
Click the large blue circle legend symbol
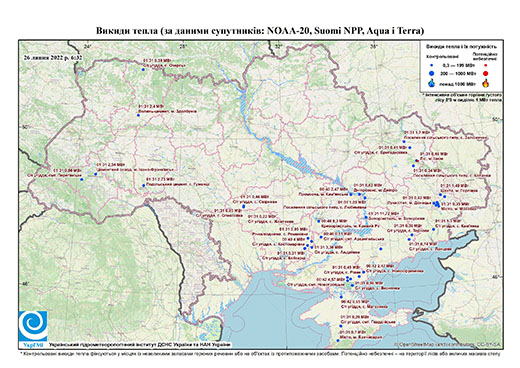[432, 73]
